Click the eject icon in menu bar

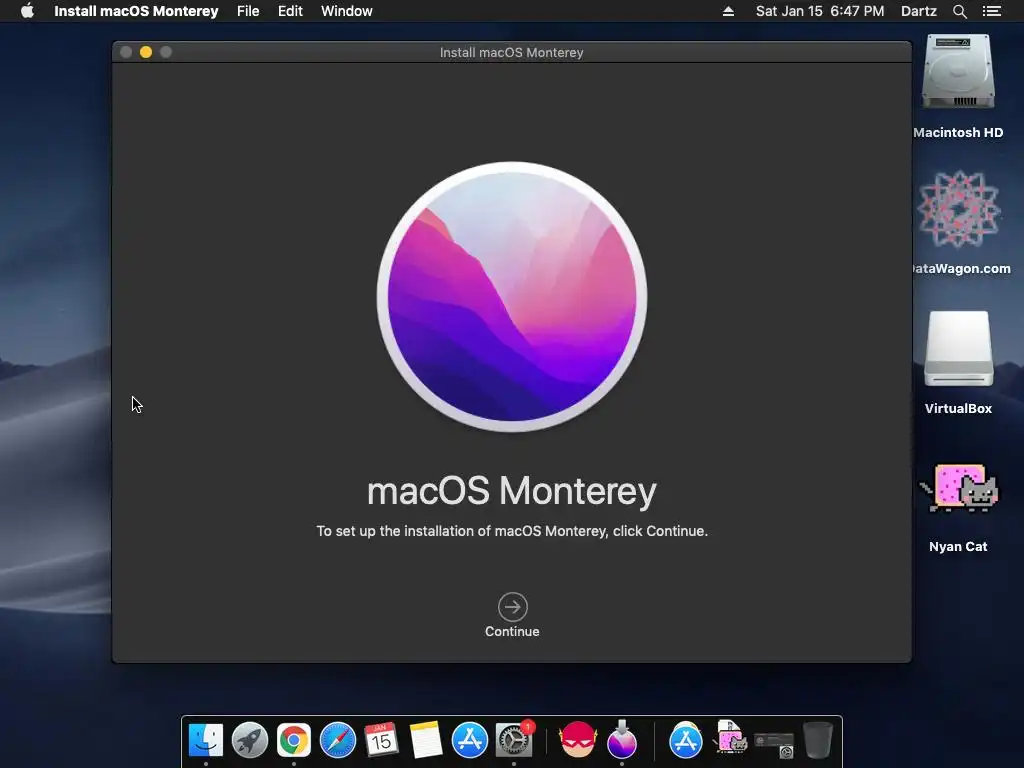coord(728,11)
